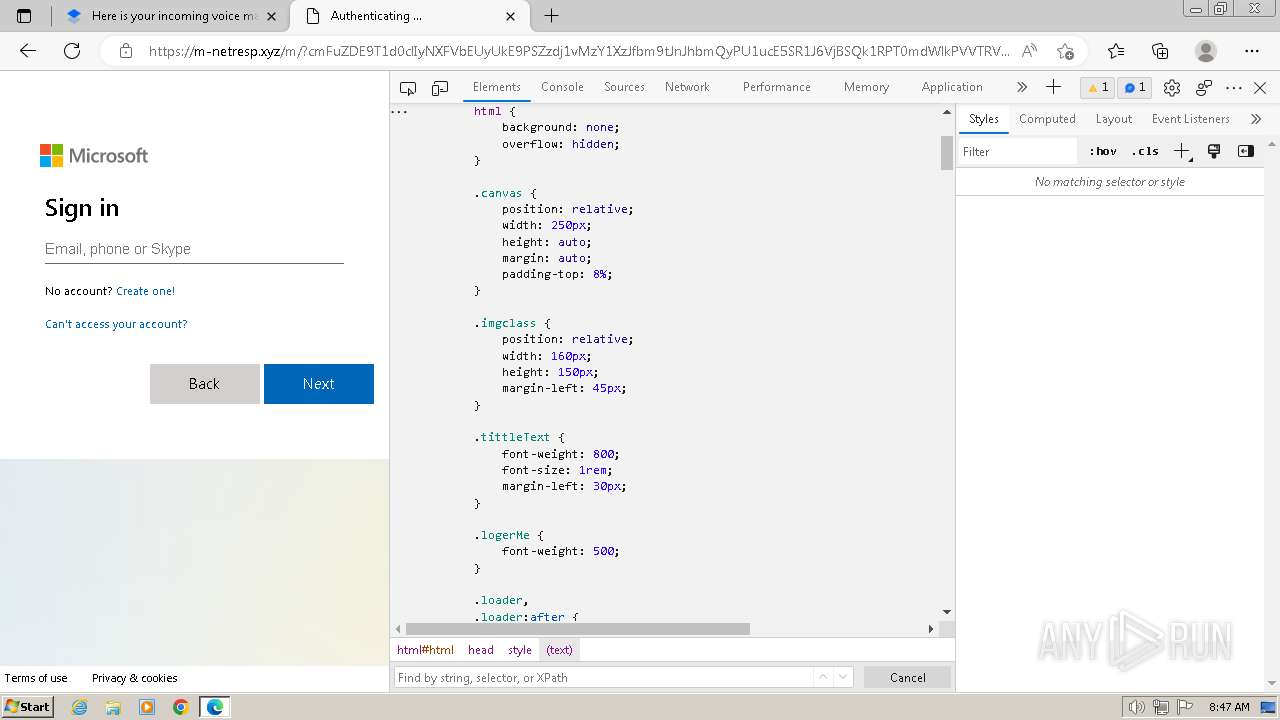Viewport: 1280px width, 720px height.
Task: Toggle device emulation mode icon
Action: point(440,88)
